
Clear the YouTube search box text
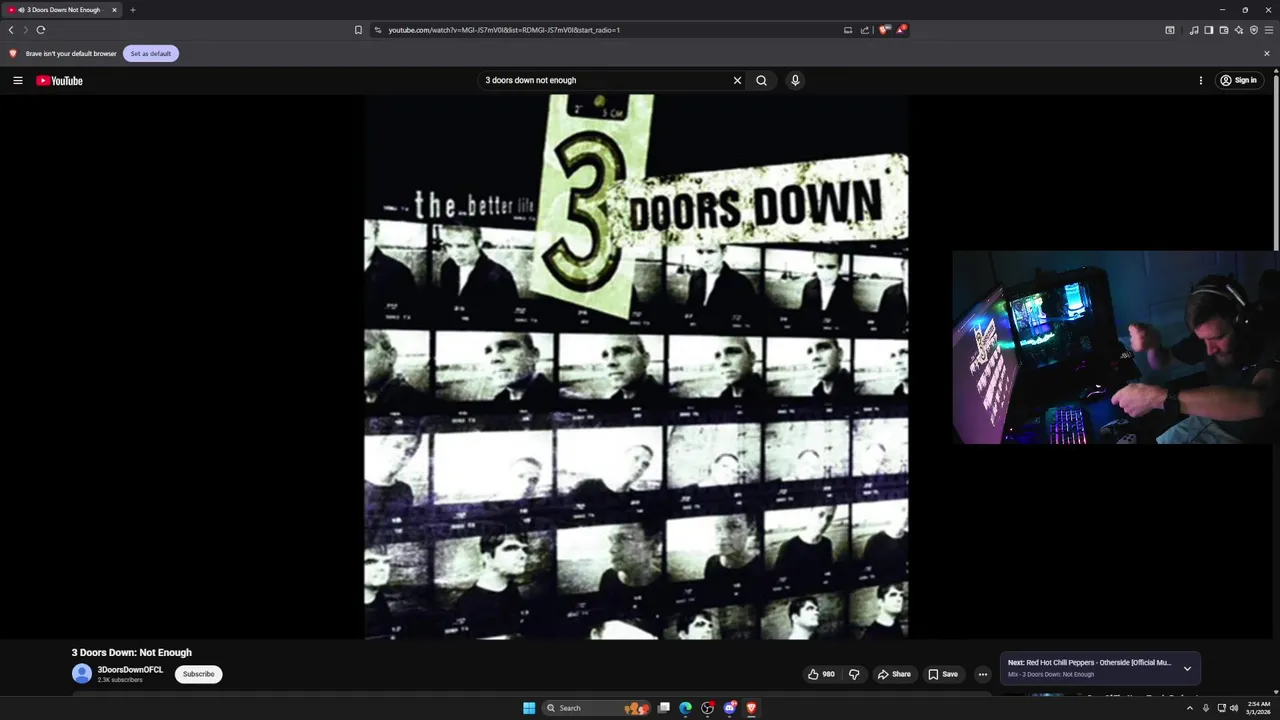point(737,80)
